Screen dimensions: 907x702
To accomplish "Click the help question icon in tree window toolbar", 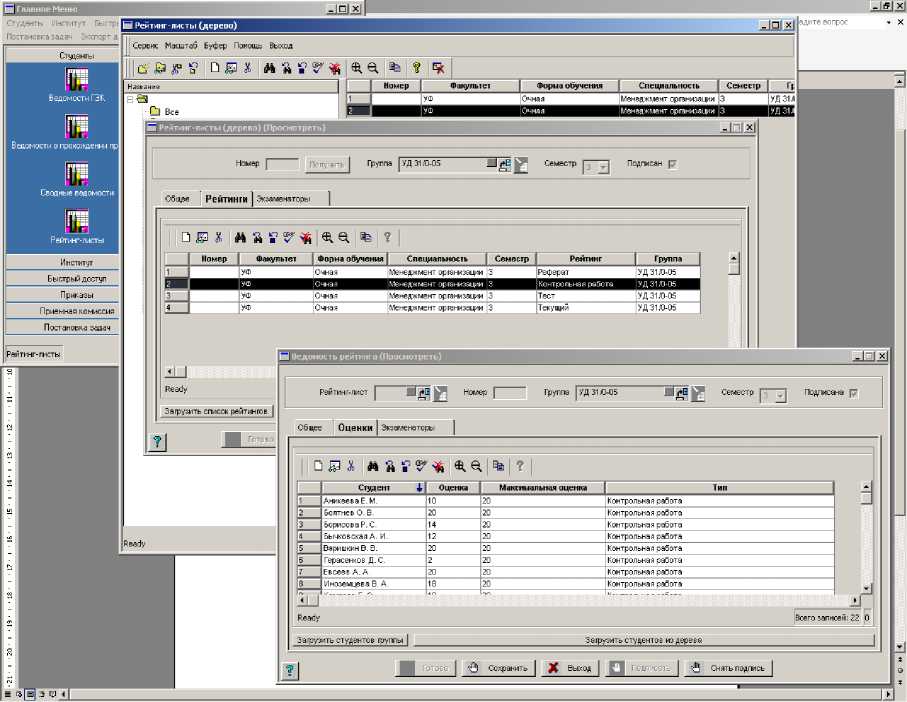I will [x=417, y=68].
